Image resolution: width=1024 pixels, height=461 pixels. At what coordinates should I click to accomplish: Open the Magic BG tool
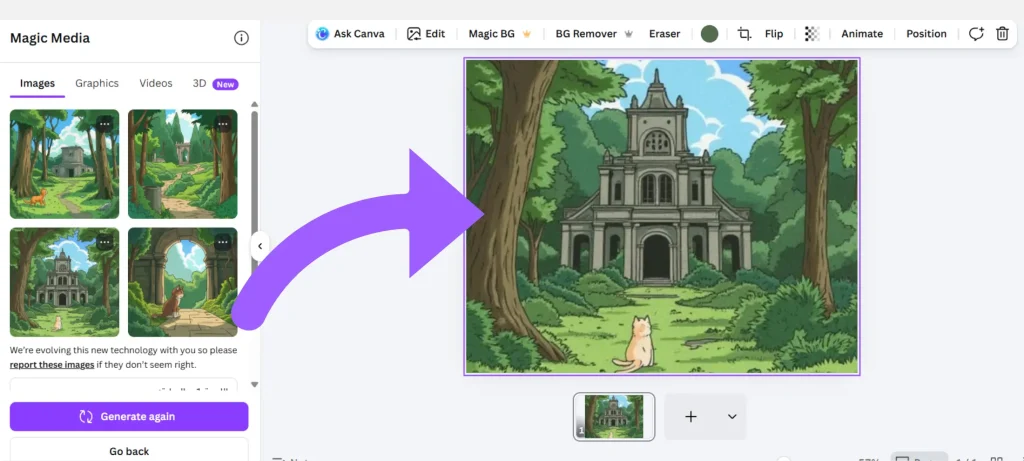[499, 34]
